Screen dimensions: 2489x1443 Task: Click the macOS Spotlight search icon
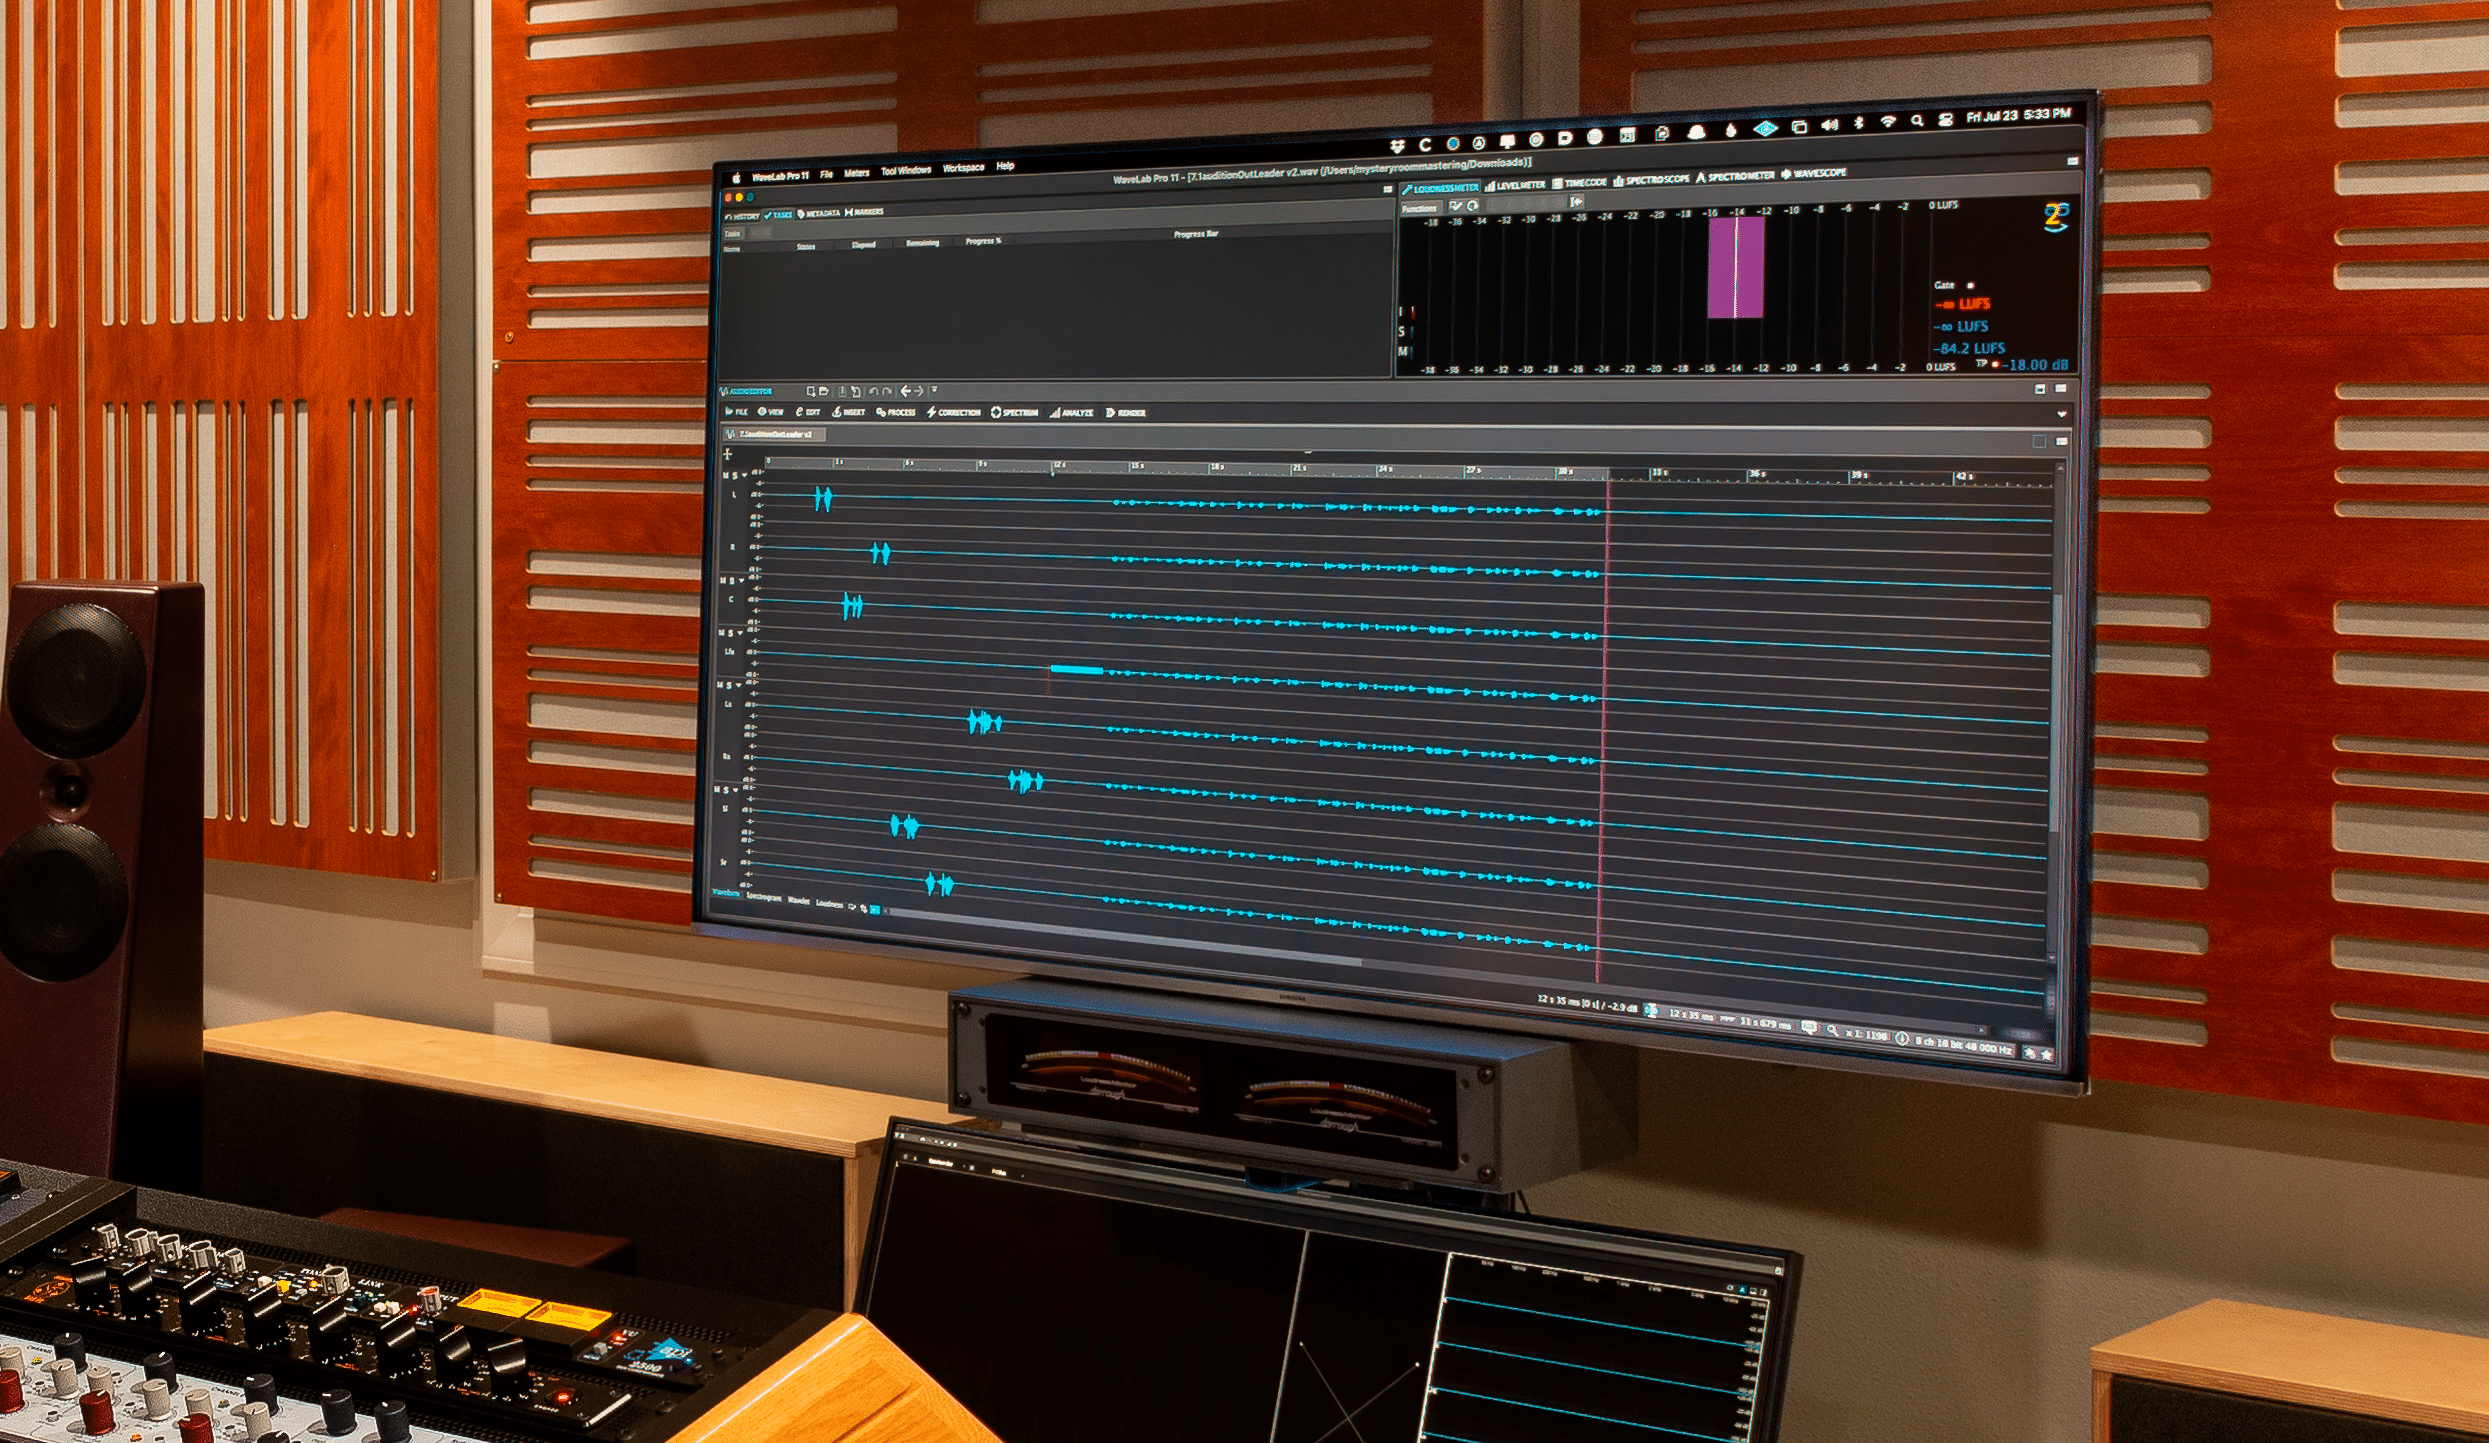pyautogui.click(x=1917, y=121)
